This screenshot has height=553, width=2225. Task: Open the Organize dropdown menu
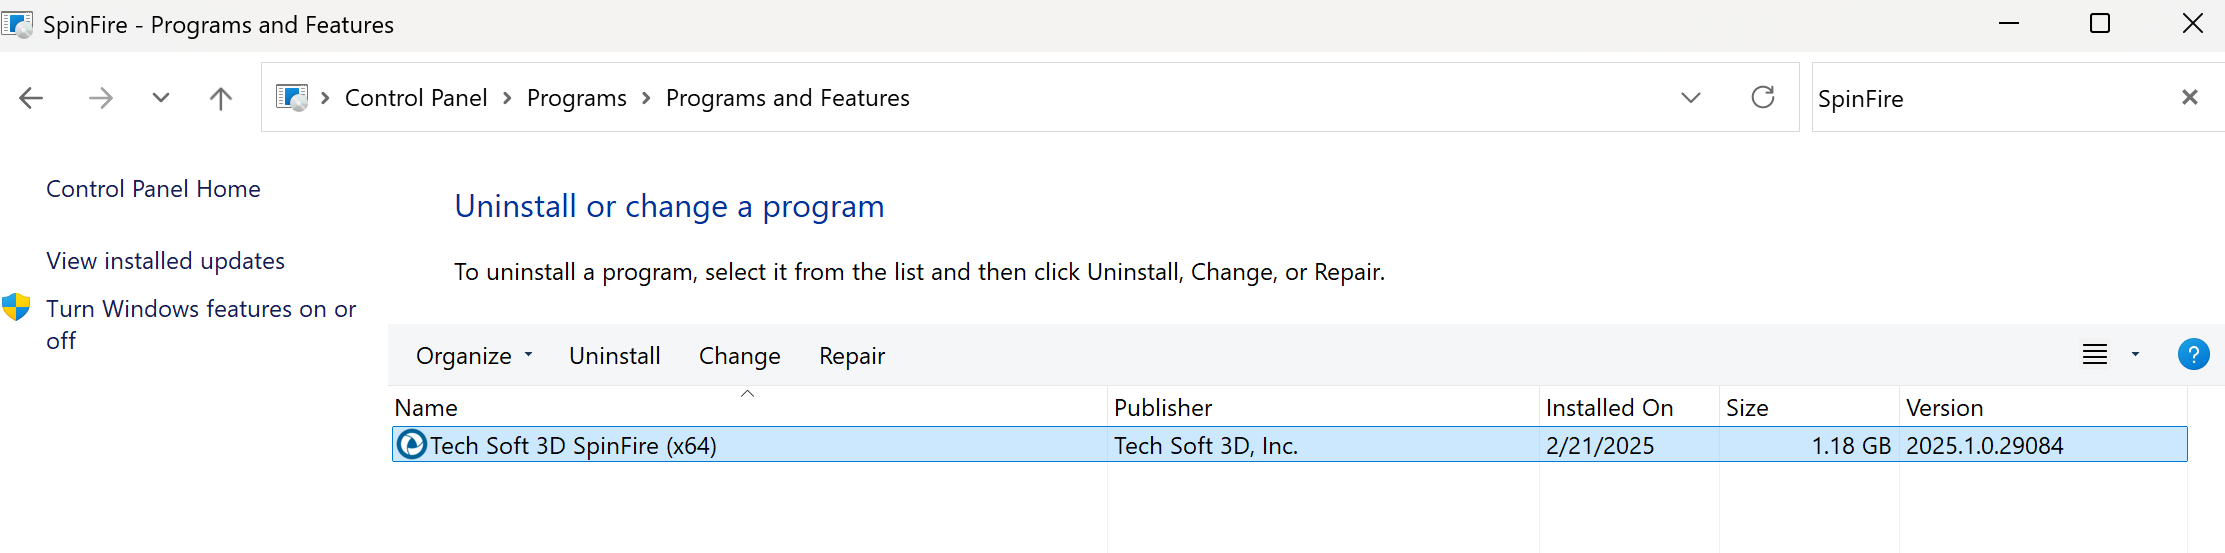tap(474, 356)
